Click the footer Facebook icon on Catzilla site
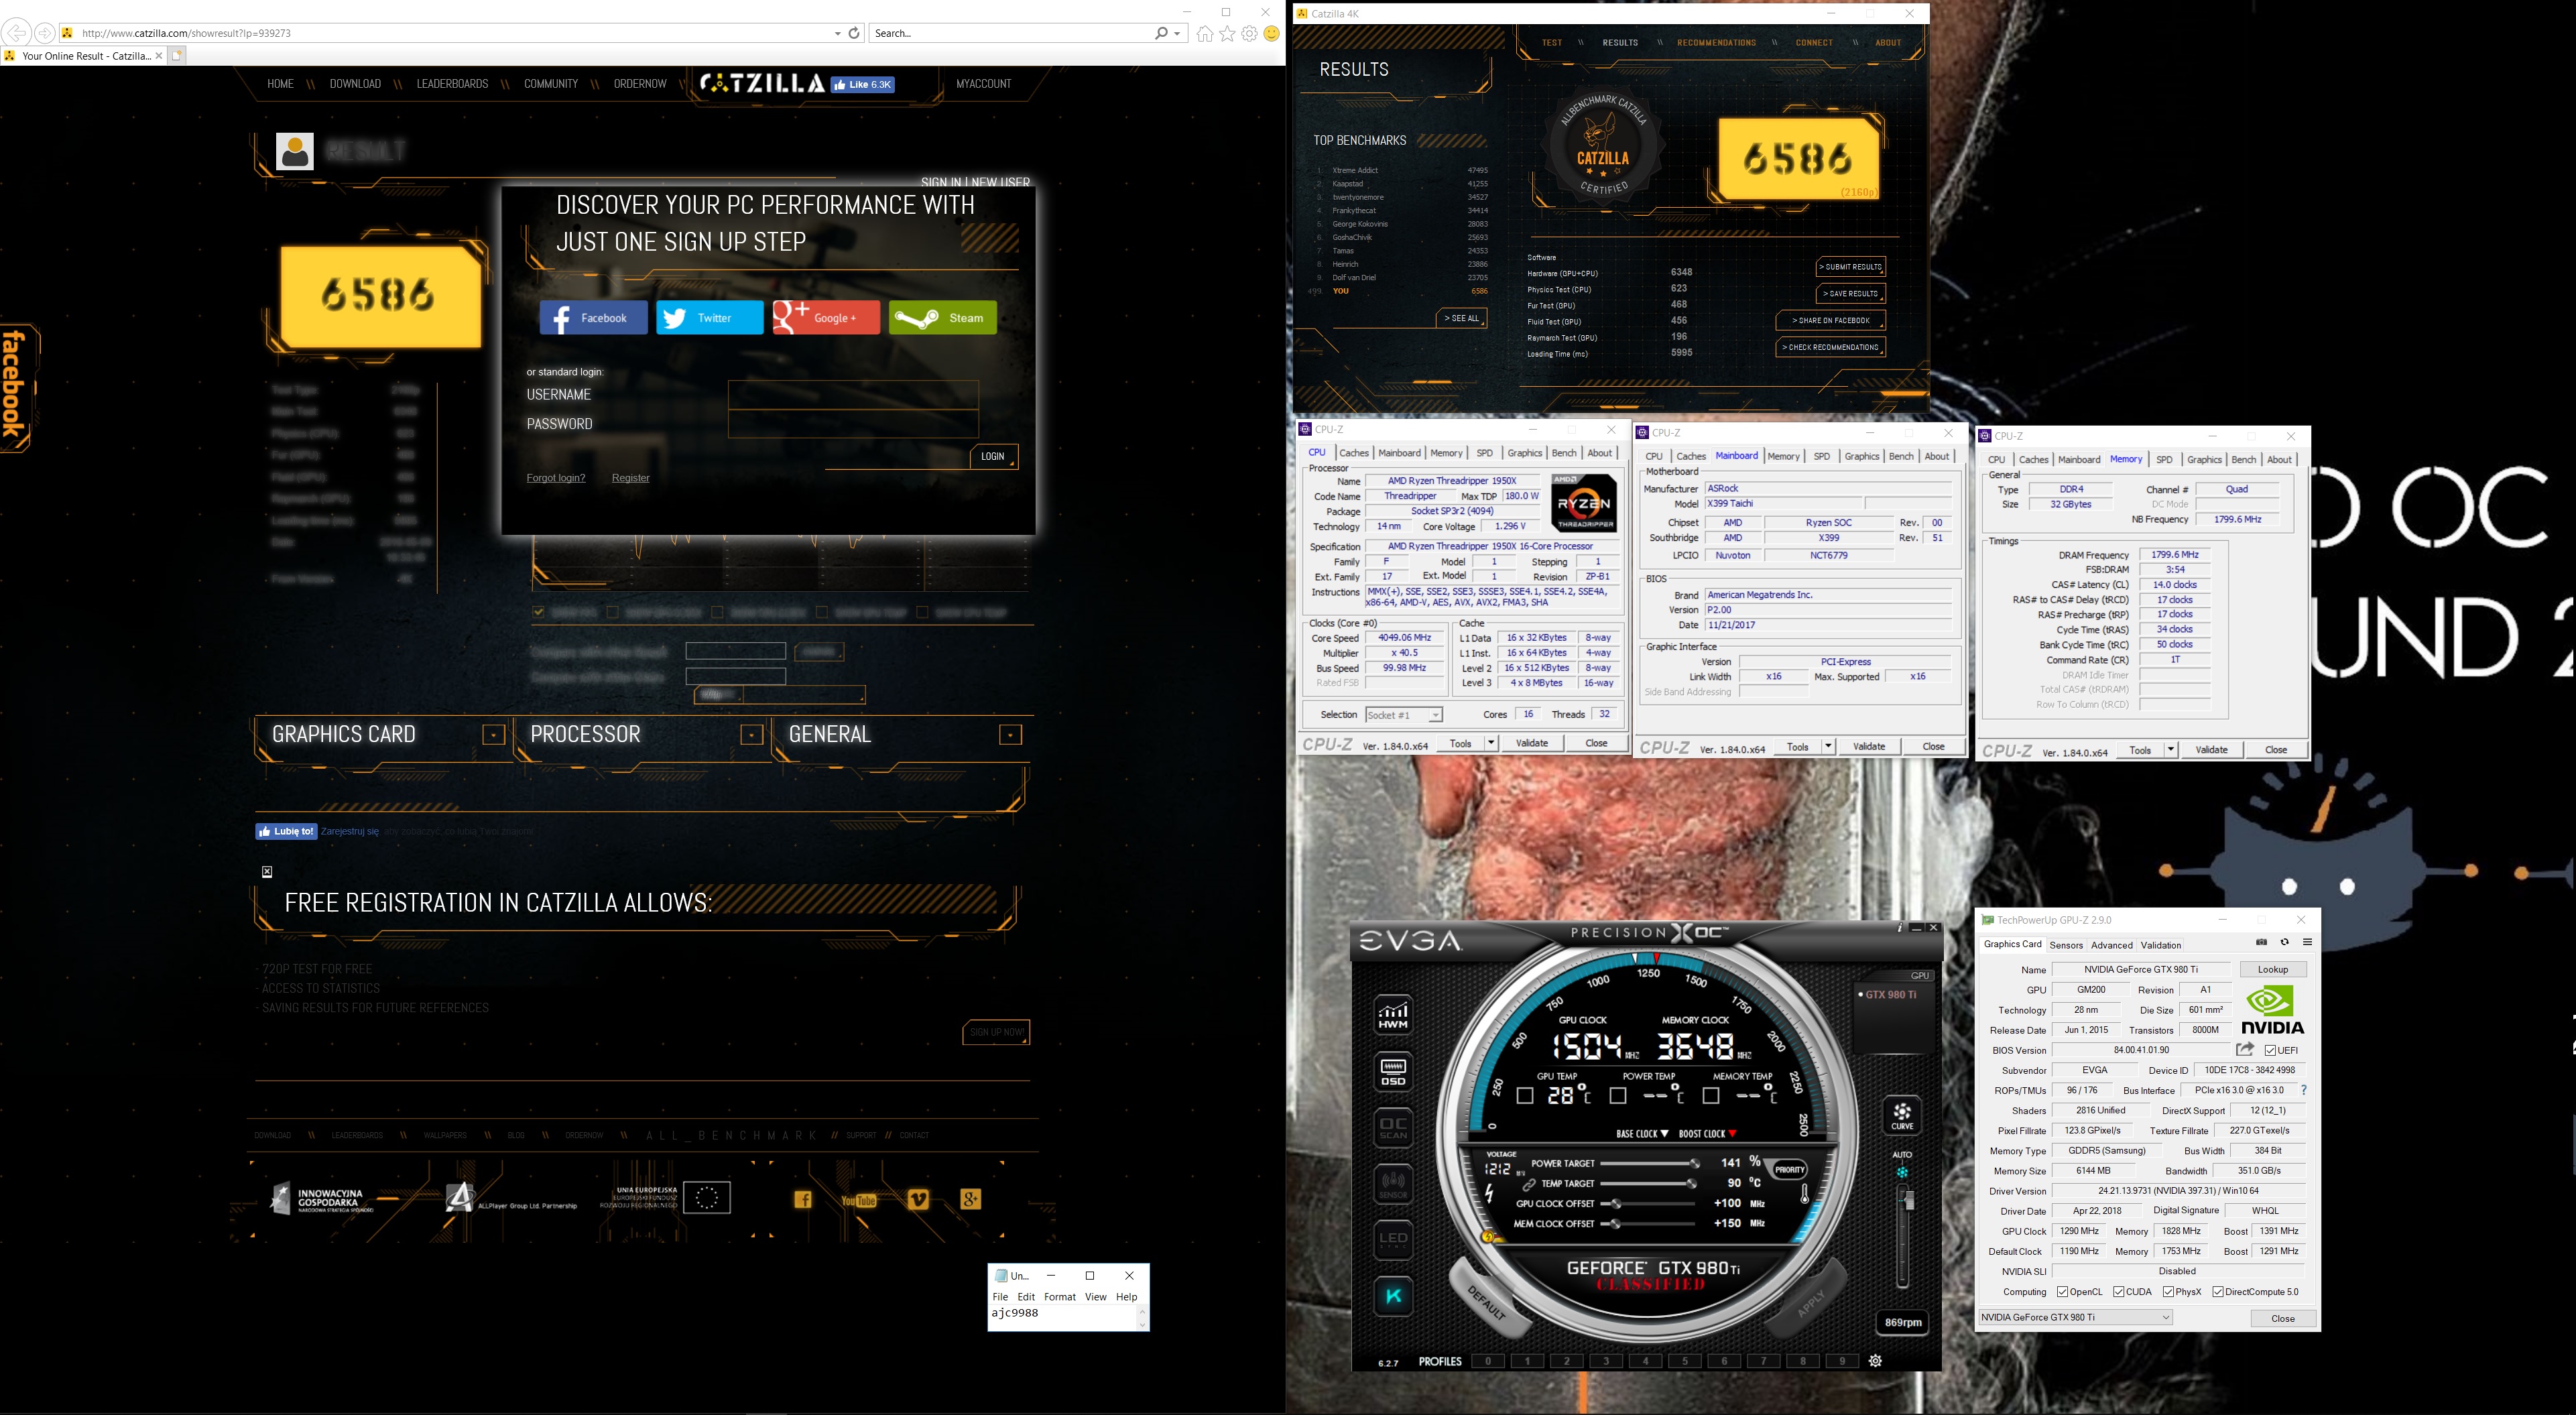The height and width of the screenshot is (1415, 2576). click(x=803, y=1200)
